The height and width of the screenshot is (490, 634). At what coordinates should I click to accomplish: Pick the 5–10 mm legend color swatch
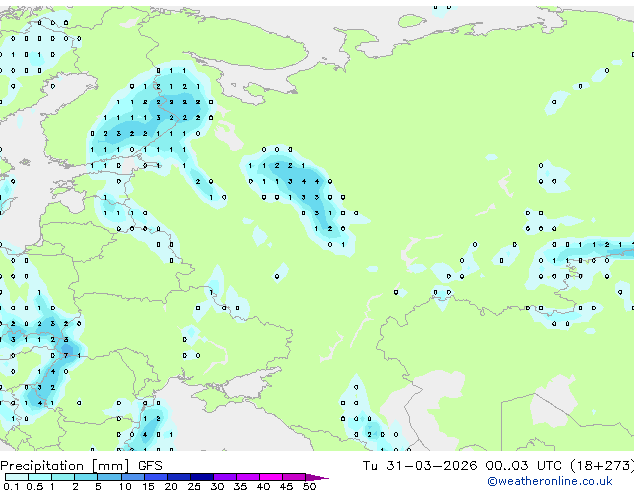(x=109, y=477)
